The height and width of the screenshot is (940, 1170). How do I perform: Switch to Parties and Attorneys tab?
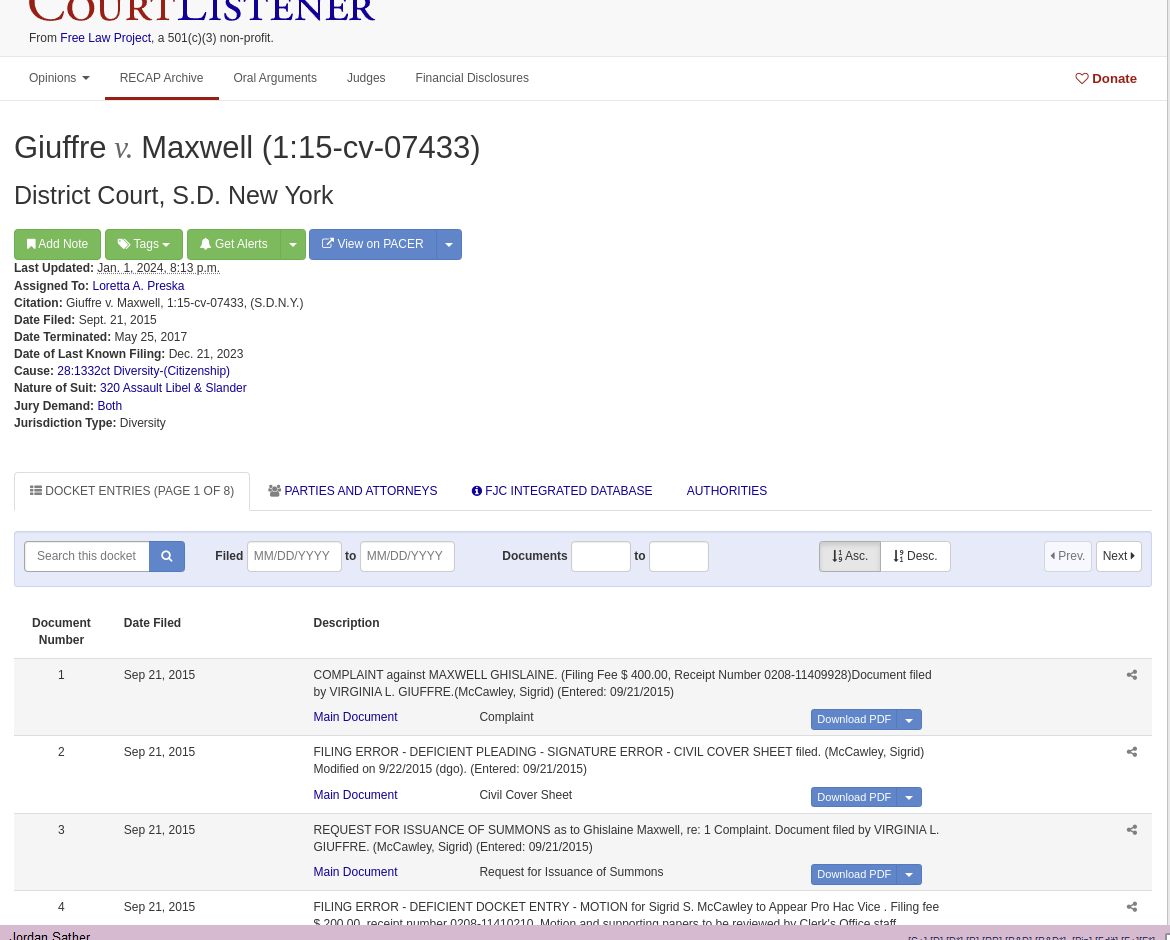pyautogui.click(x=353, y=491)
